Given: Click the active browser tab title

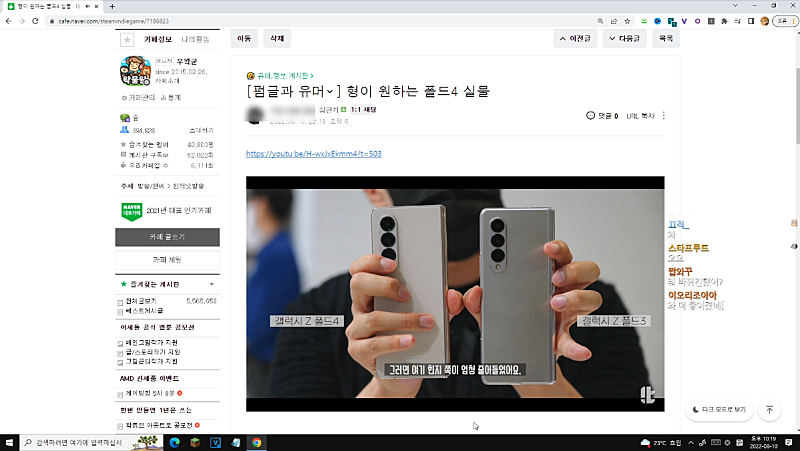Looking at the screenshot, I should coord(47,6).
